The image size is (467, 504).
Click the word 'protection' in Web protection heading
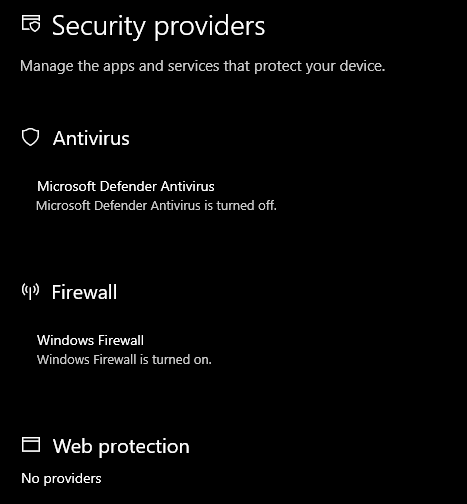pos(144,447)
